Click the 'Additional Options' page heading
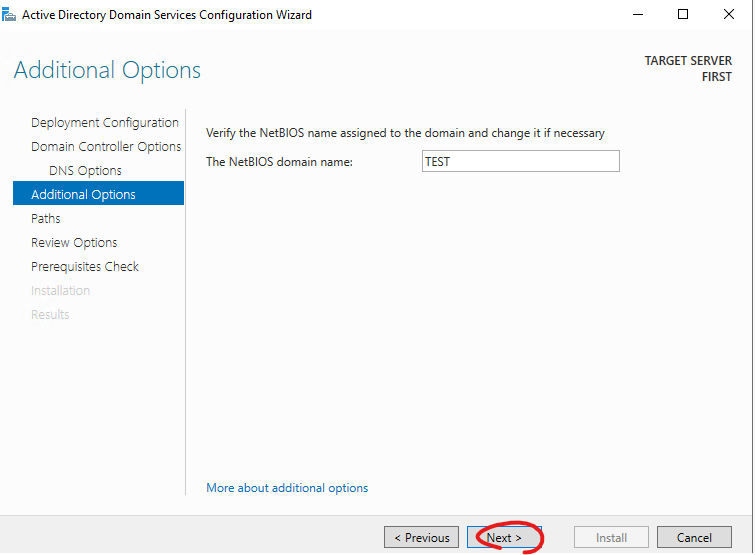 pos(107,70)
